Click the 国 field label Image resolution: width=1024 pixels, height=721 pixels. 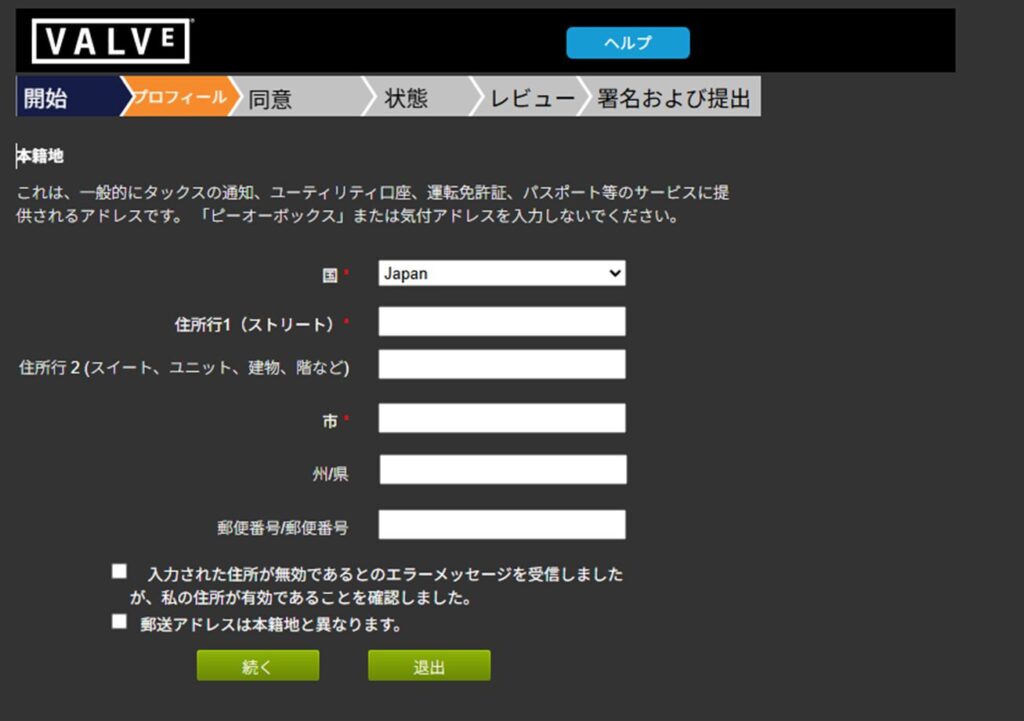point(329,274)
